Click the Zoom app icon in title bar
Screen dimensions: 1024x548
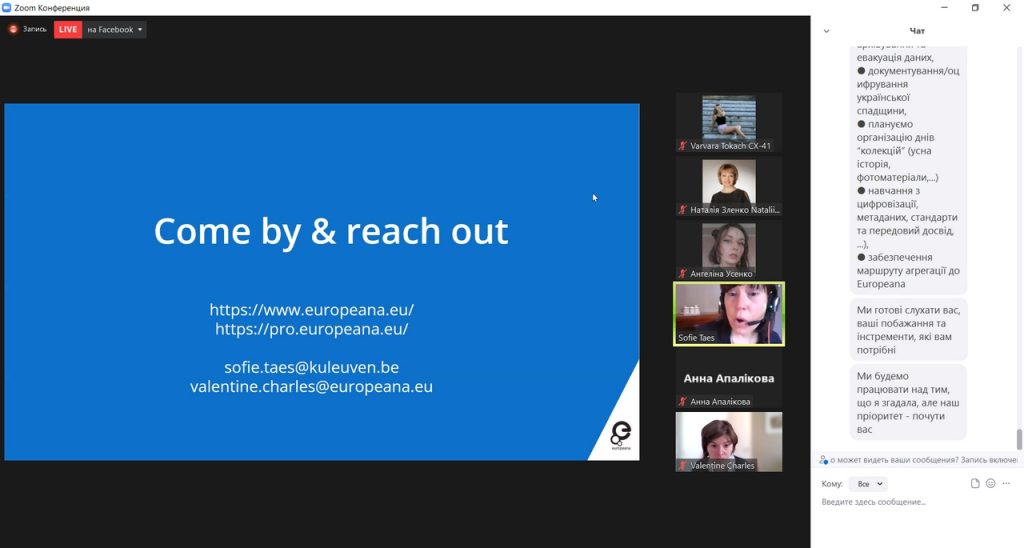click(x=7, y=8)
